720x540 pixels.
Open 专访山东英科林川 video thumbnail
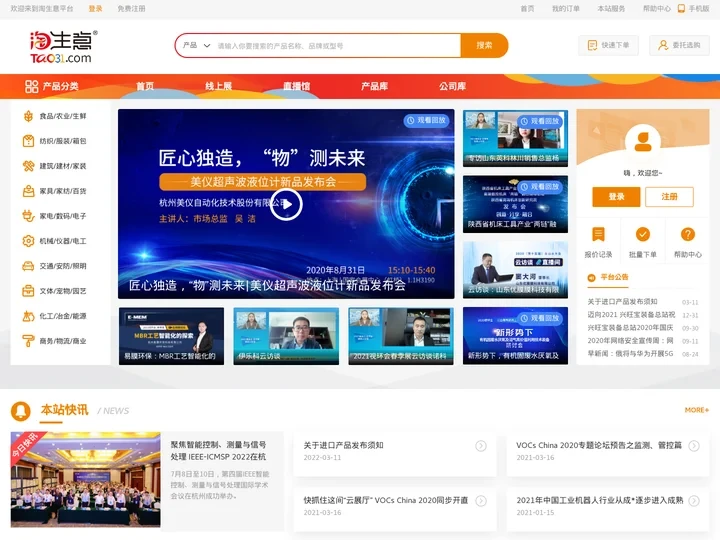pyautogui.click(x=515, y=138)
